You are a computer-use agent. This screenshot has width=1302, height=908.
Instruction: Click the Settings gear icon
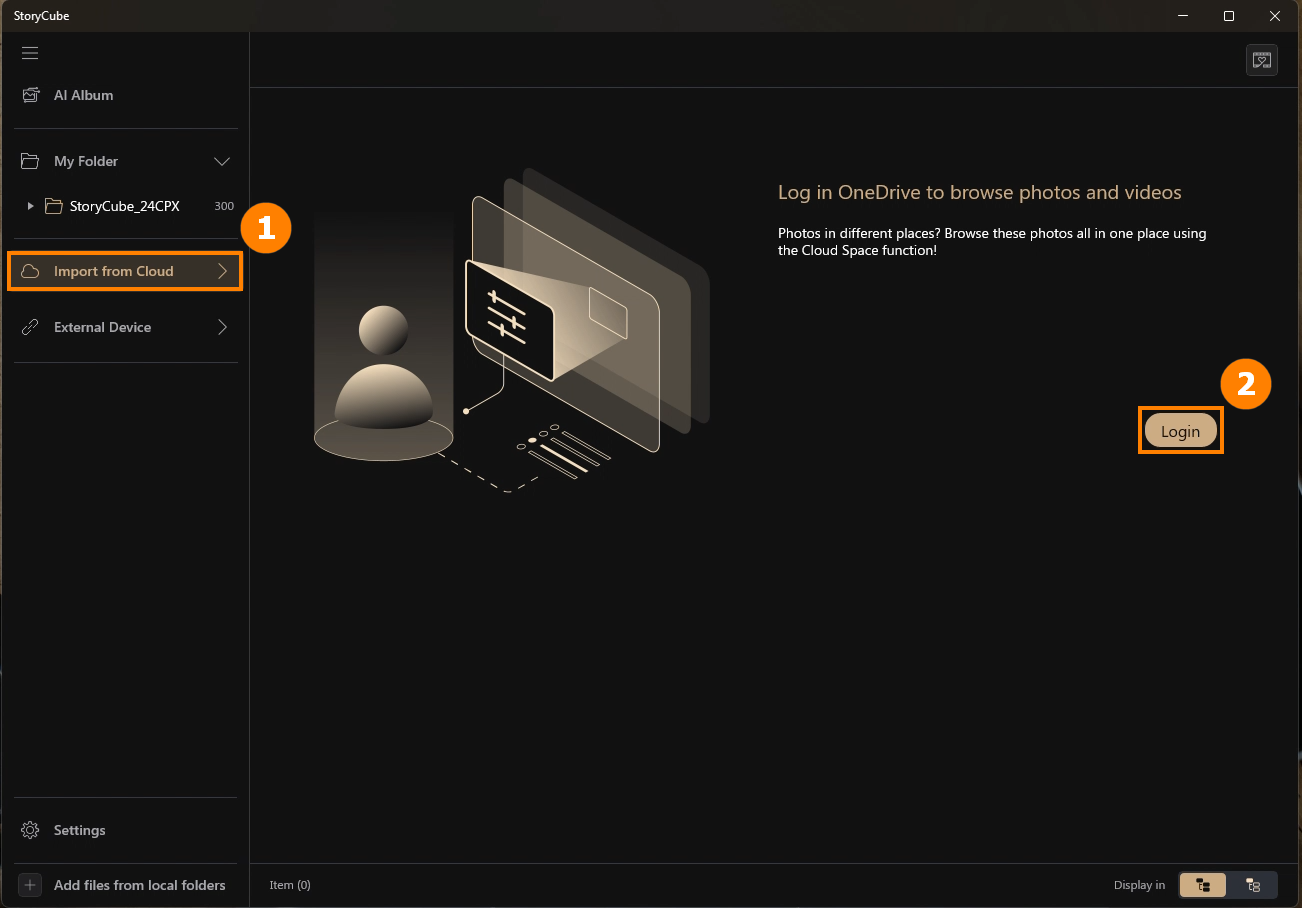click(x=31, y=830)
